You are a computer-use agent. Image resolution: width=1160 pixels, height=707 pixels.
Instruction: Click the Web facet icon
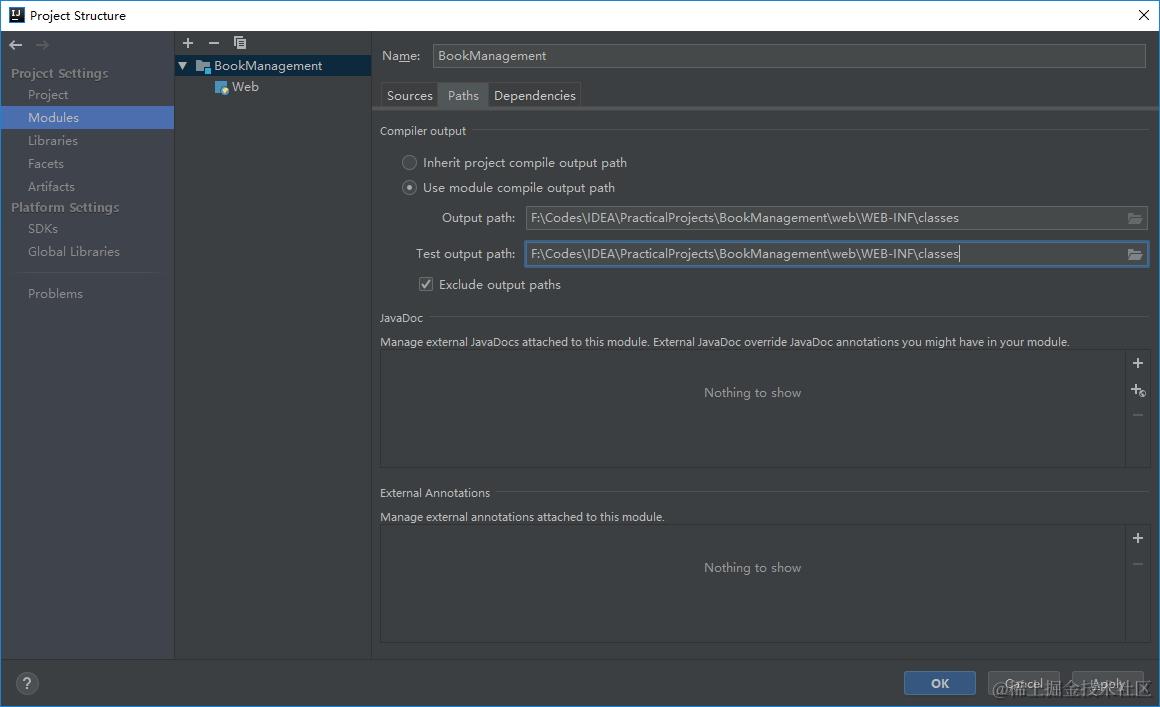pyautogui.click(x=221, y=87)
